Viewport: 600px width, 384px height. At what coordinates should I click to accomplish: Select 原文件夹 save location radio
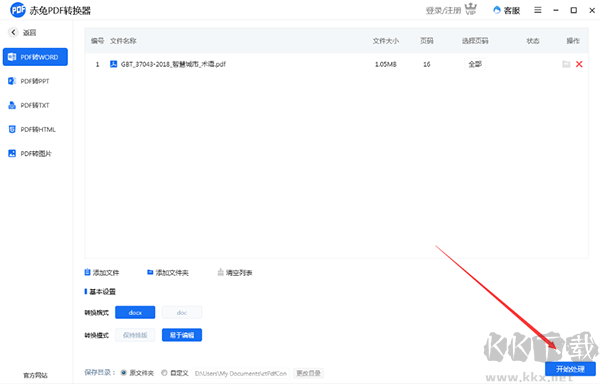pos(124,373)
